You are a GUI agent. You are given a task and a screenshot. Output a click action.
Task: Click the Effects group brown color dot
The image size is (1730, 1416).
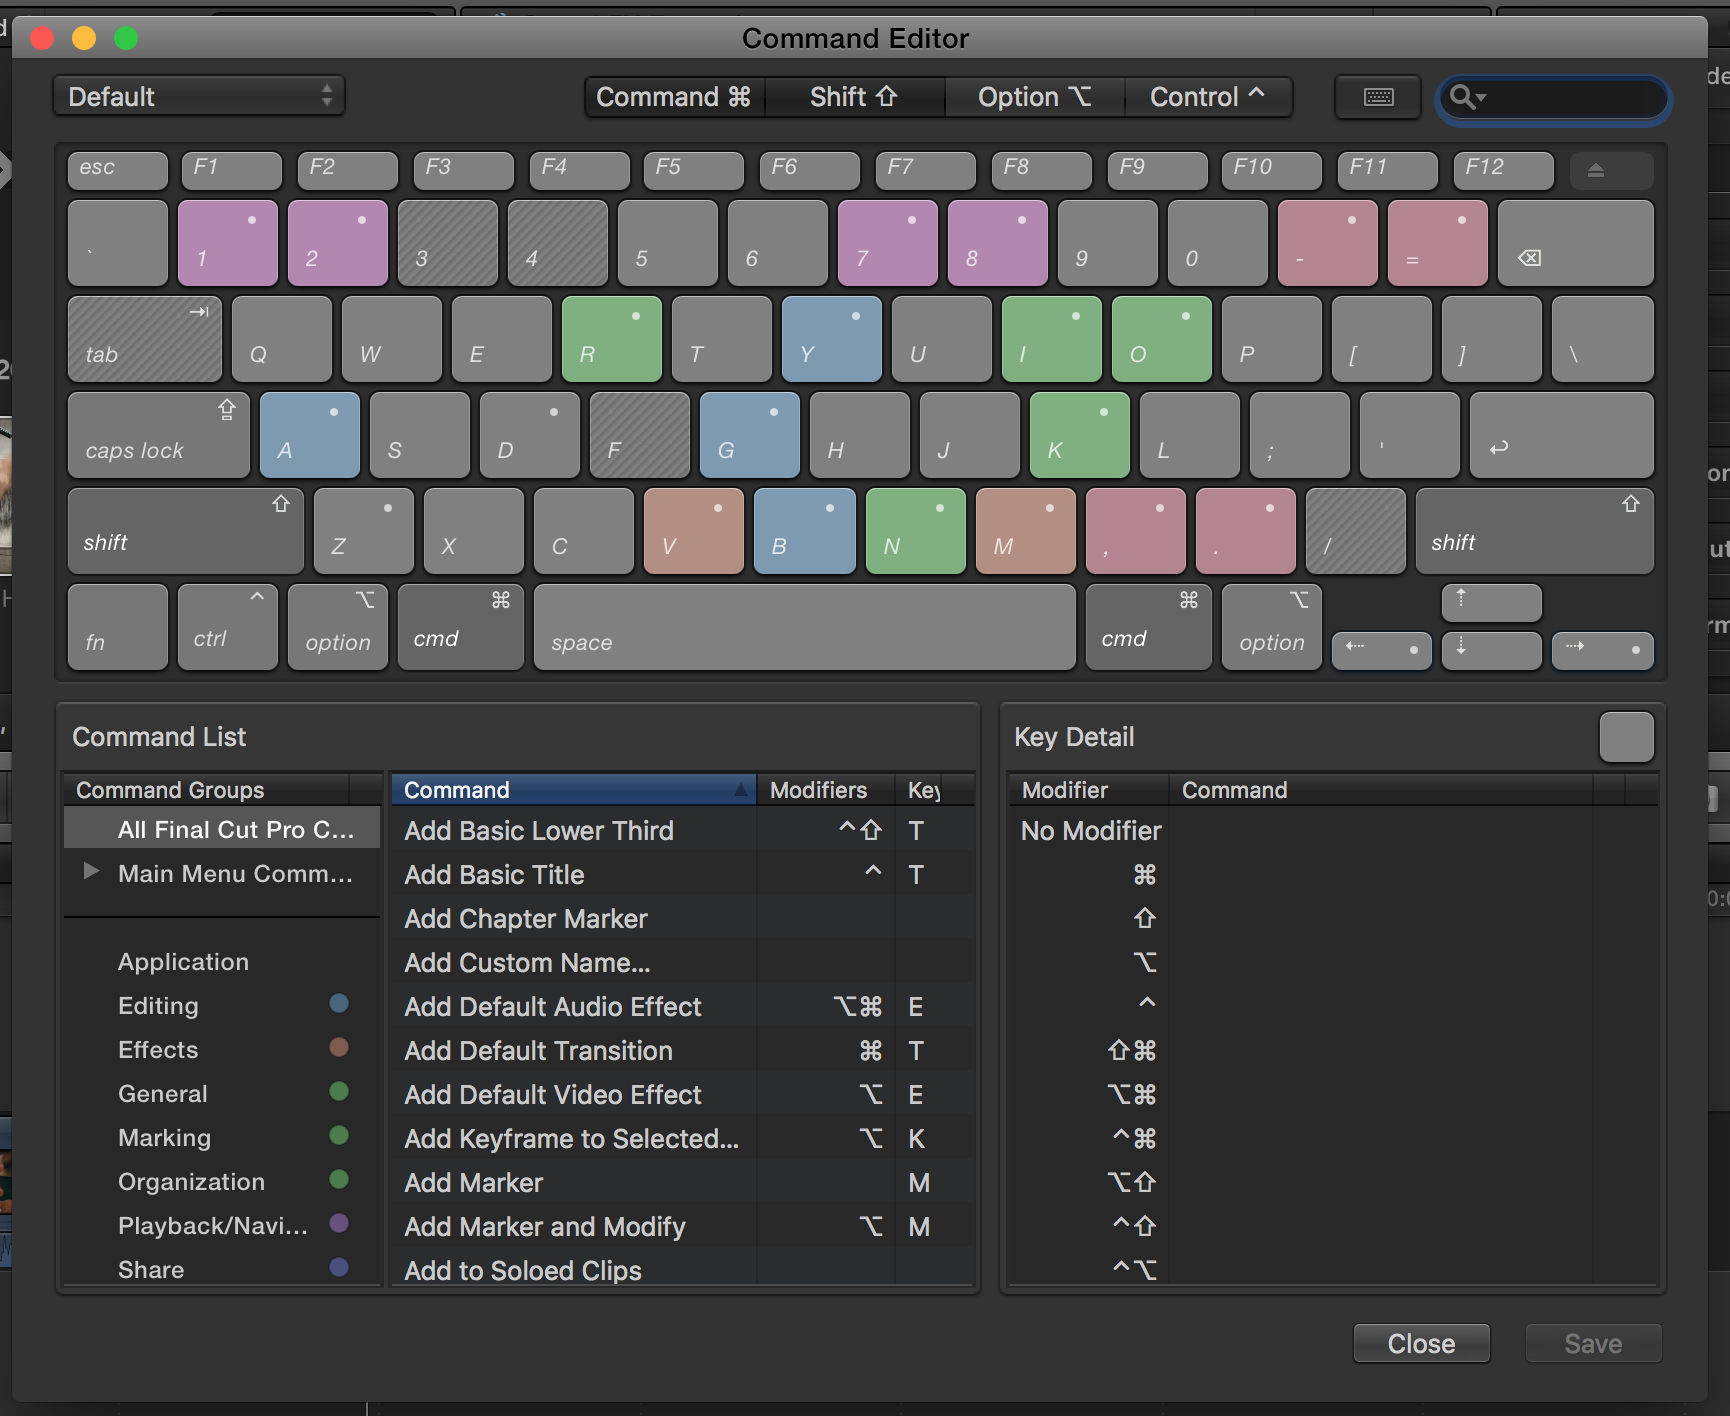(x=339, y=1047)
